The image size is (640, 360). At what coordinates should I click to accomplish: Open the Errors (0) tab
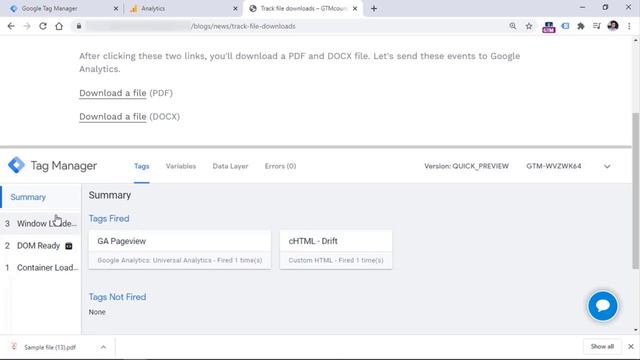280,166
